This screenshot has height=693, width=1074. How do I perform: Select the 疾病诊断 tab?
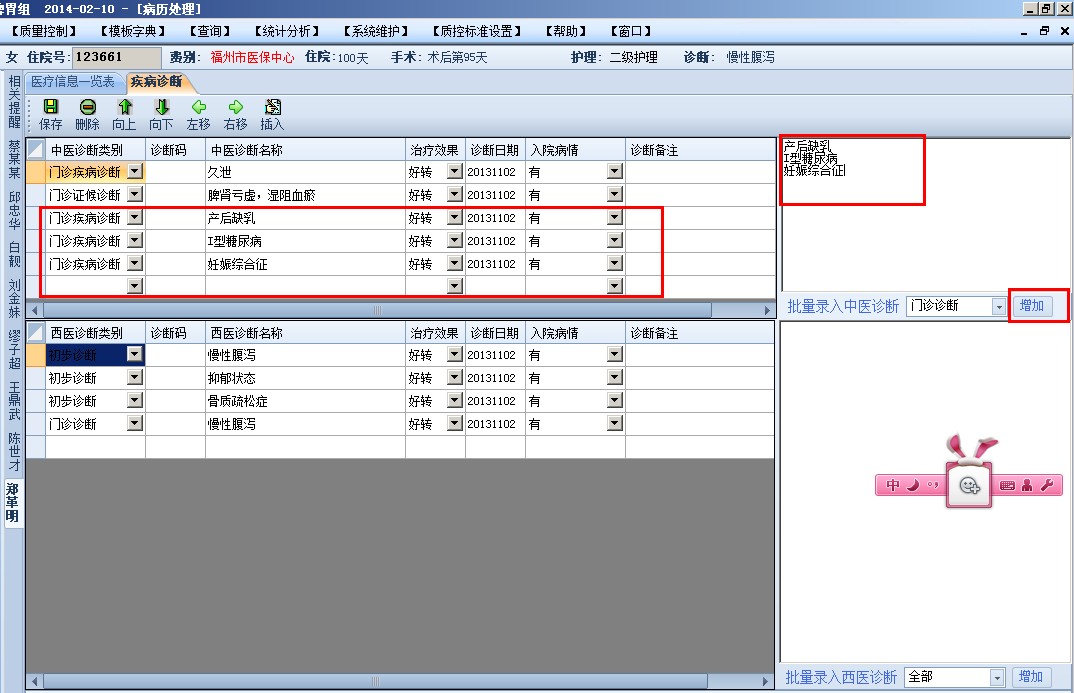157,81
